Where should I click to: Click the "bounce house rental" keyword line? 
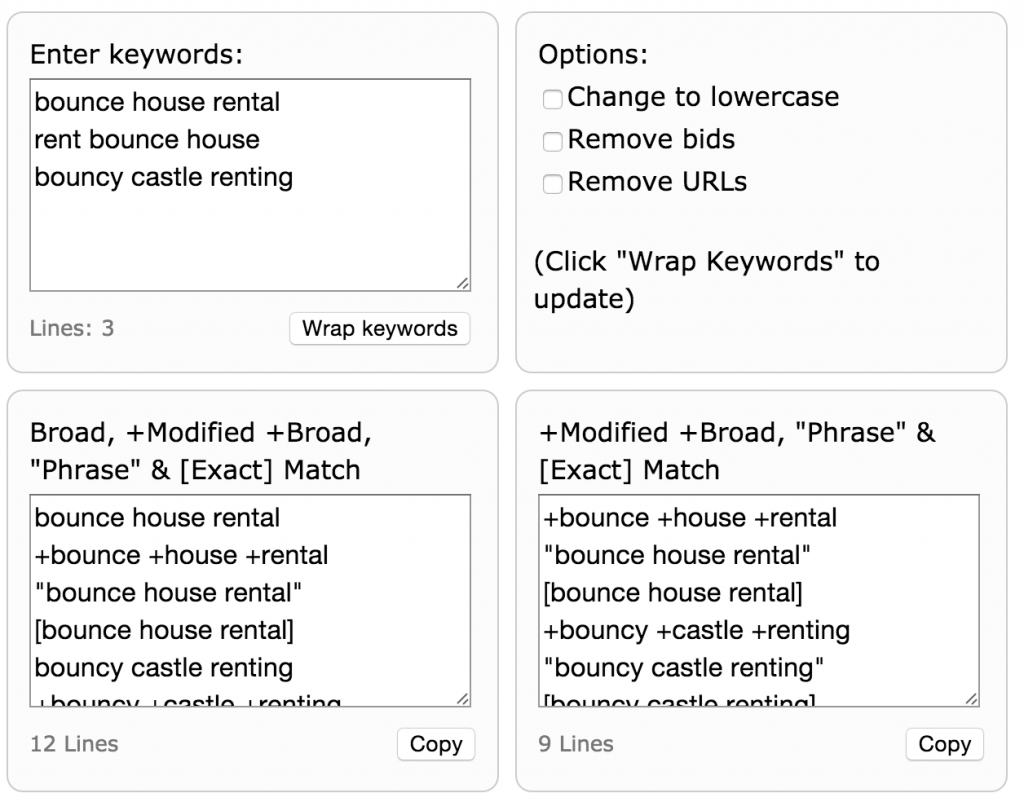[x=156, y=103]
